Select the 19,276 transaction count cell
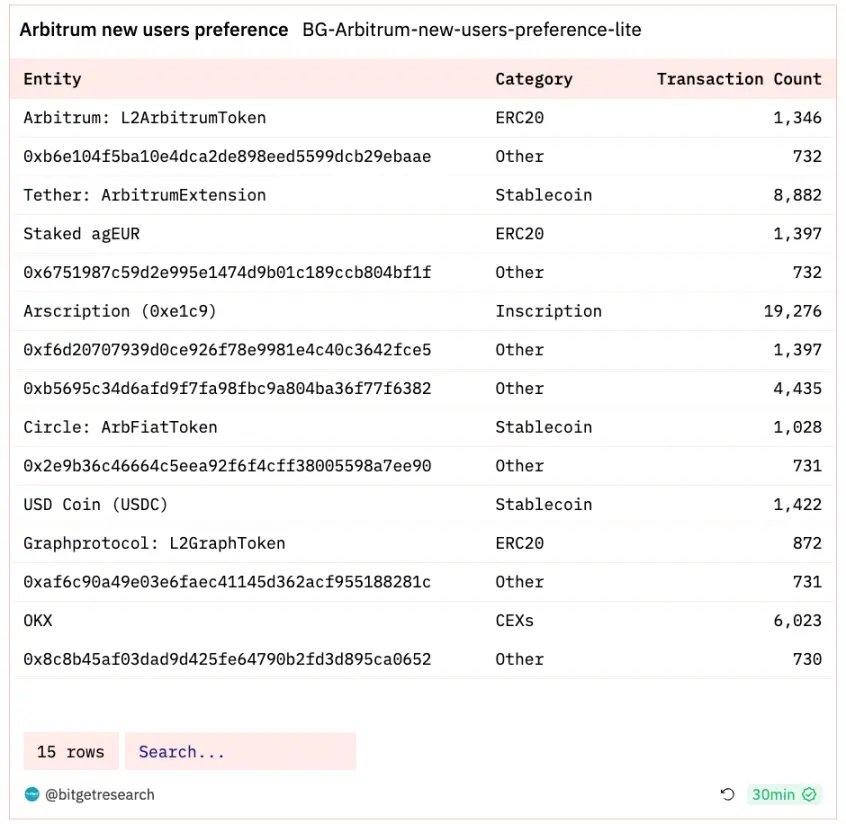Viewport: 846px width, 824px height. tap(792, 311)
